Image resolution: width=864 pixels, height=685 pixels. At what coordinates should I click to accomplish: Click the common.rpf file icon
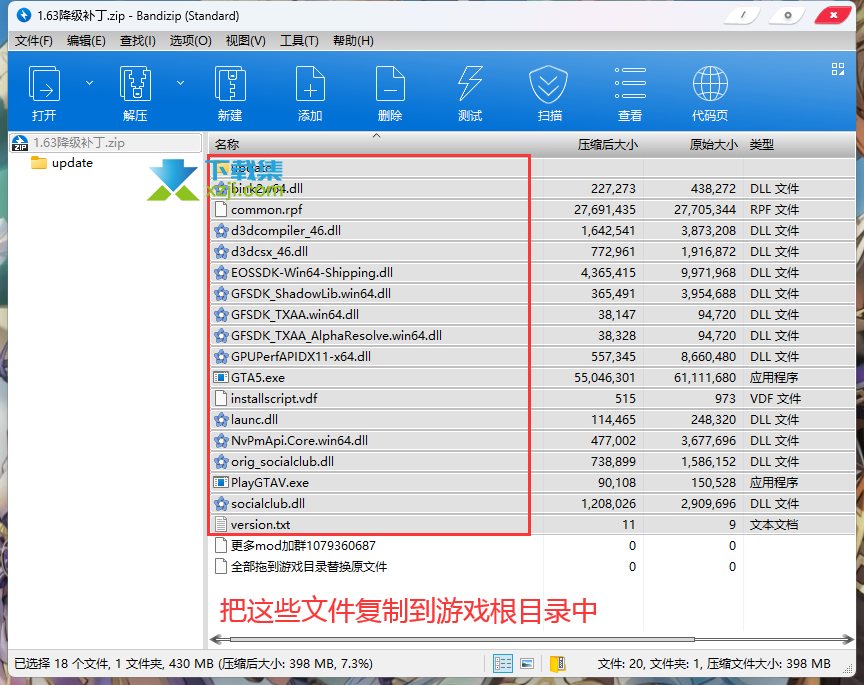click(221, 209)
